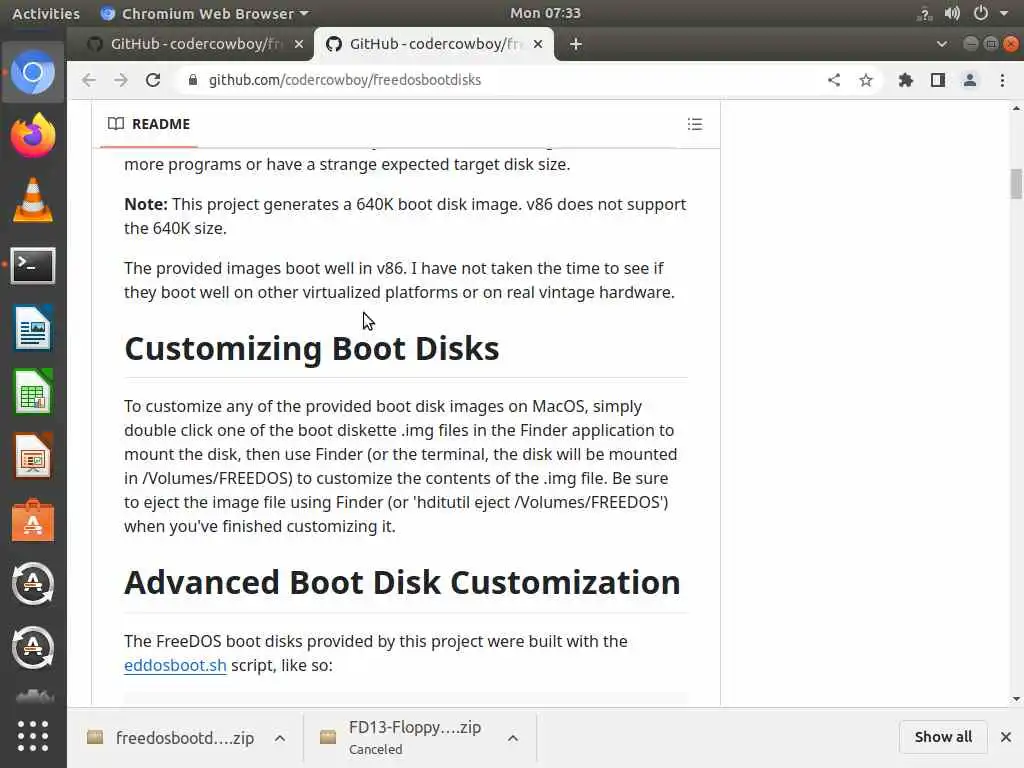
Task: Reload the current GitHub page
Action: (x=153, y=80)
